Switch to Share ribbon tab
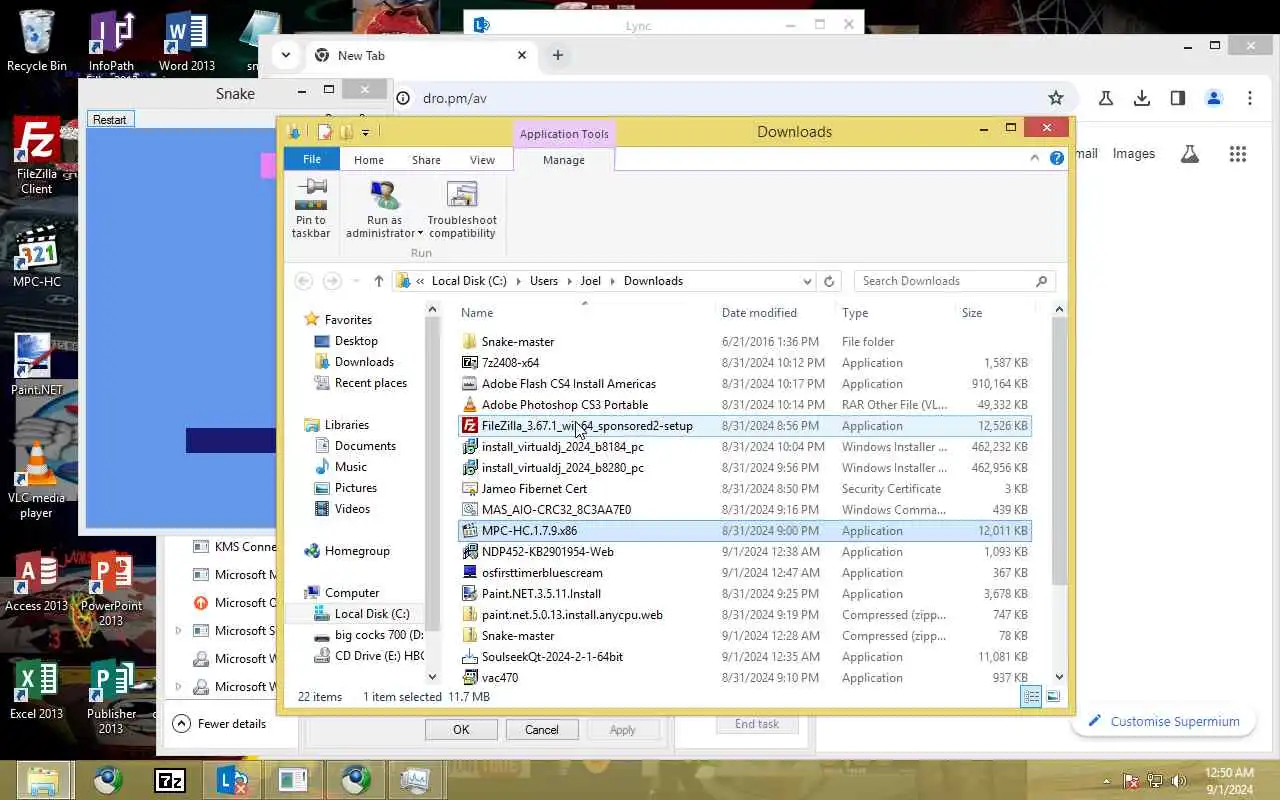1280x800 pixels. [426, 160]
